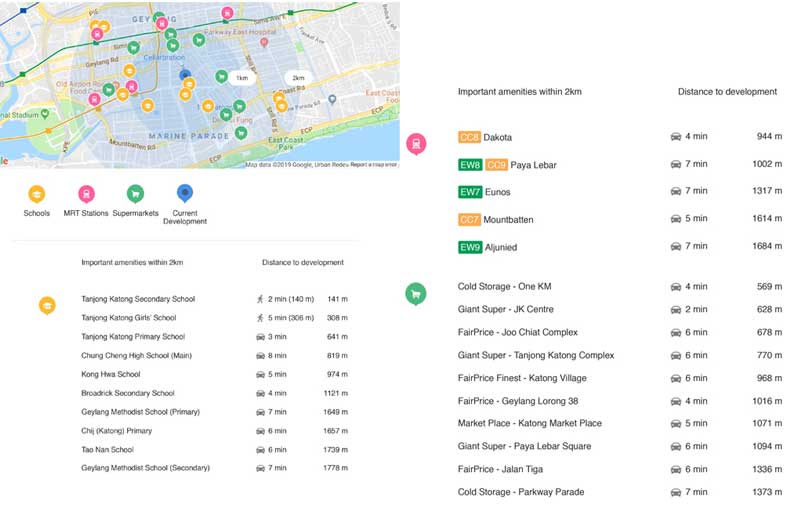The width and height of the screenshot is (800, 507).
Task: Click the Mountbatten station name
Action: [x=508, y=220]
